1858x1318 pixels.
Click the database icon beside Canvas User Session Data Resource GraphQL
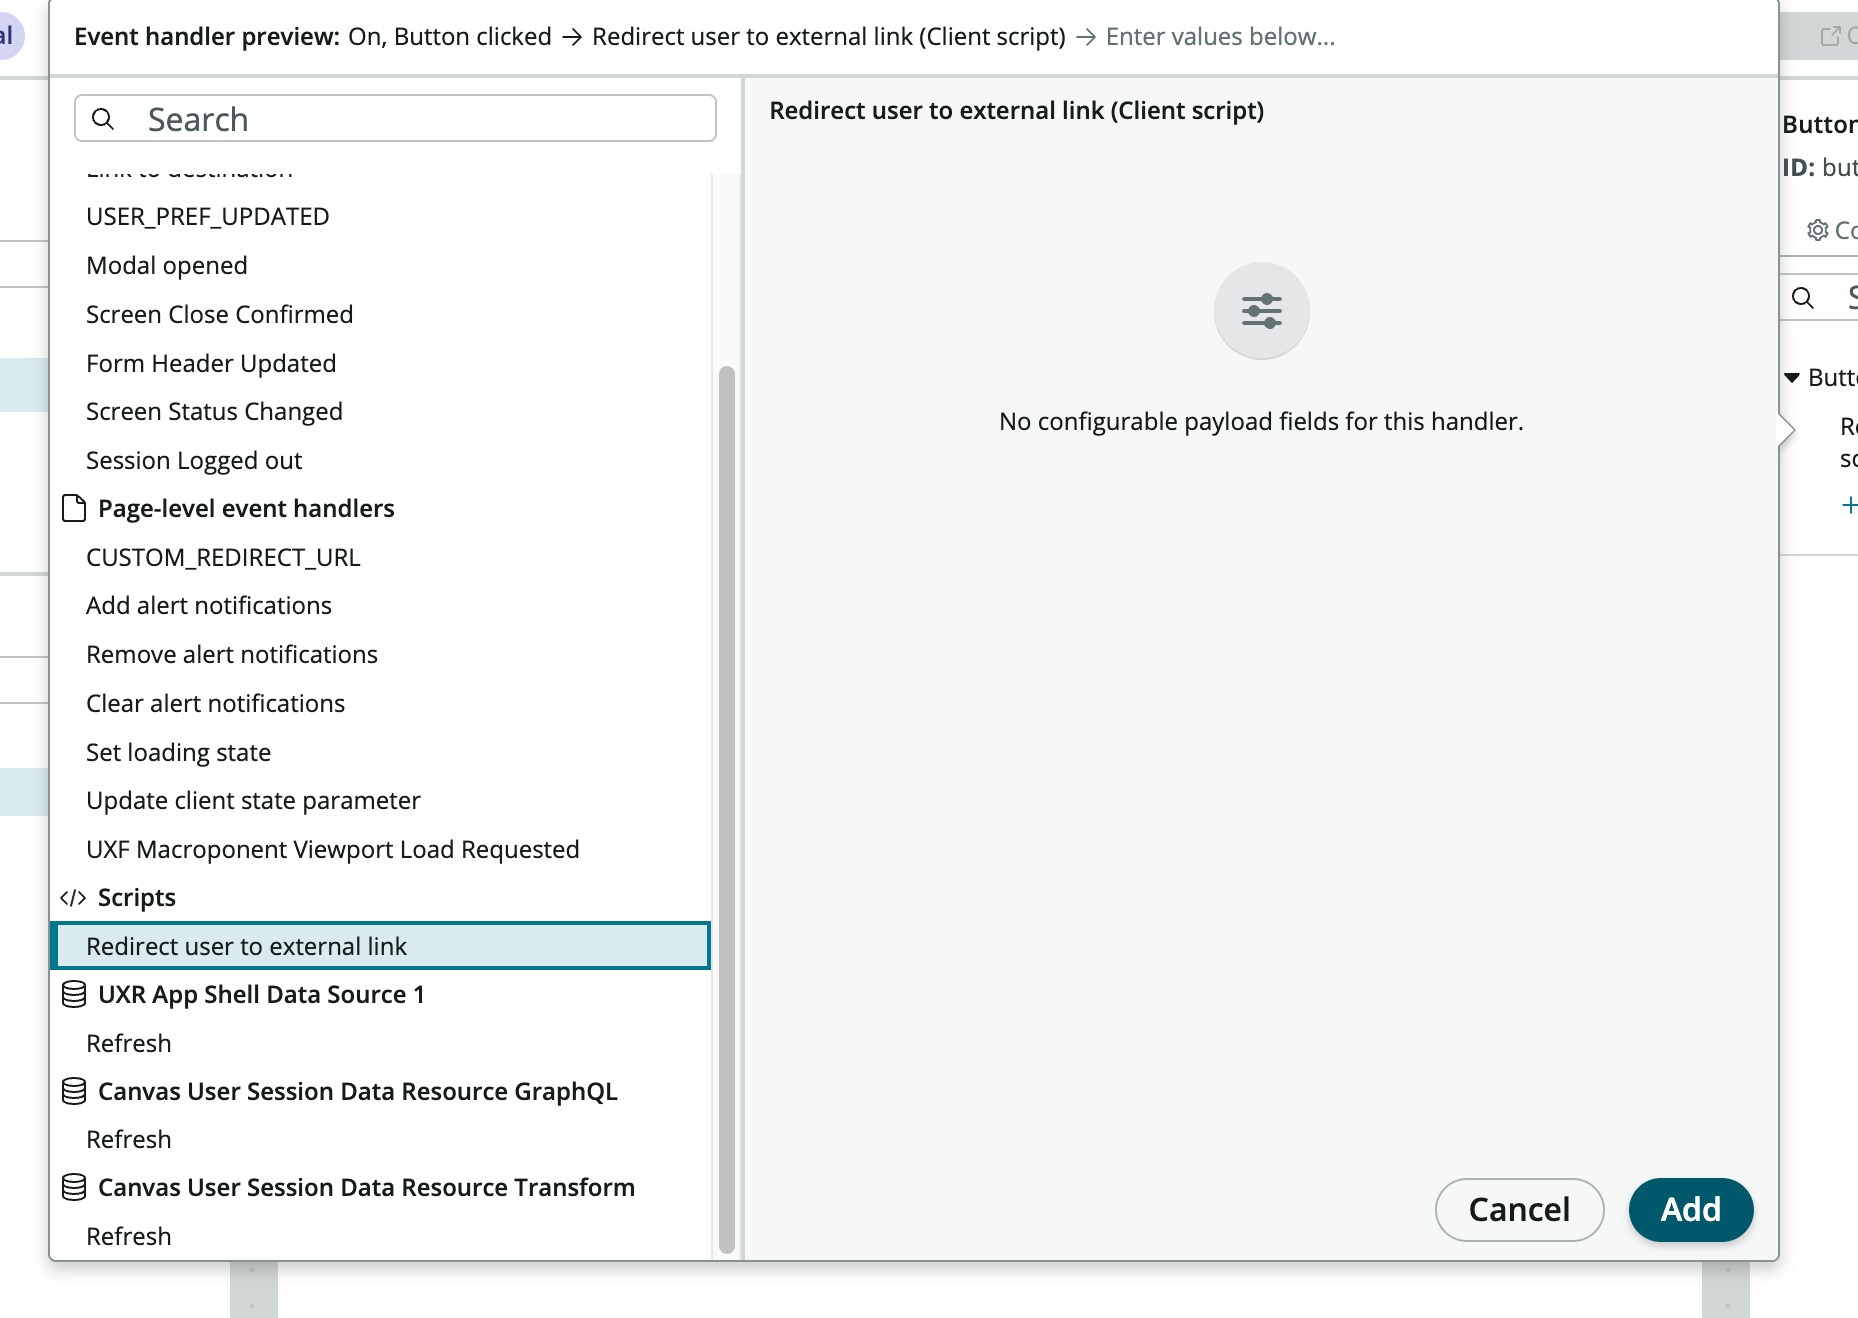click(x=74, y=1091)
